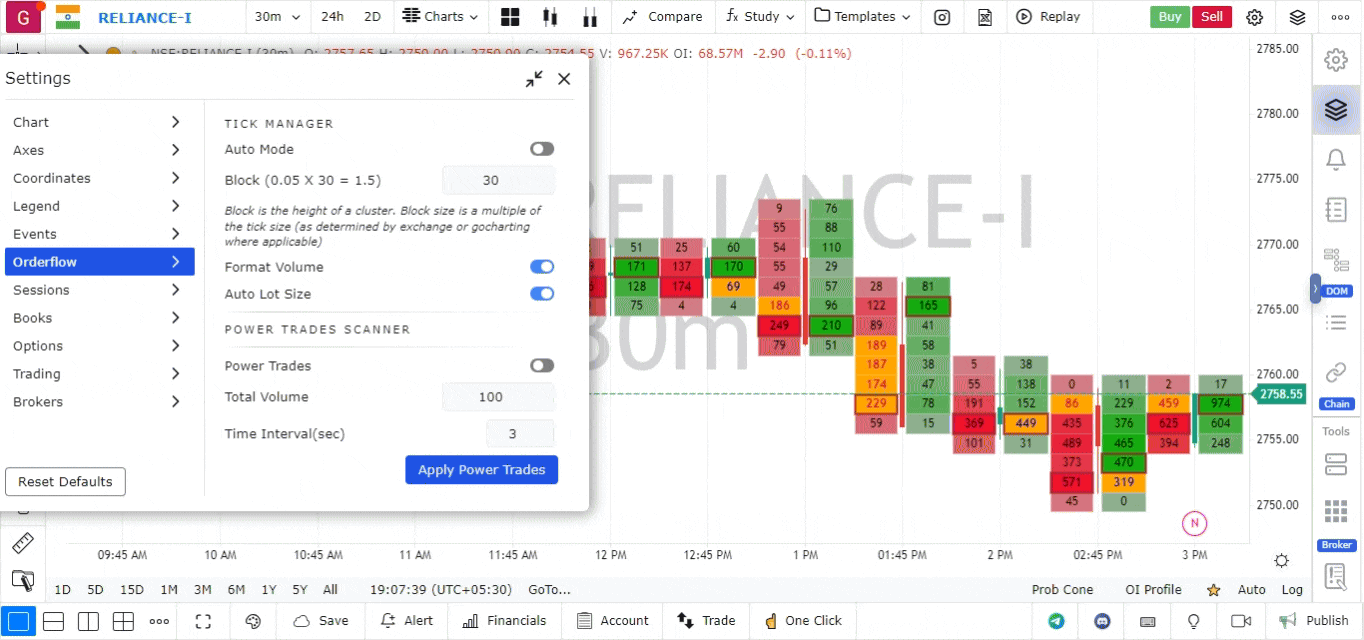Click the Instagram icon in top toolbar

[x=941, y=17]
